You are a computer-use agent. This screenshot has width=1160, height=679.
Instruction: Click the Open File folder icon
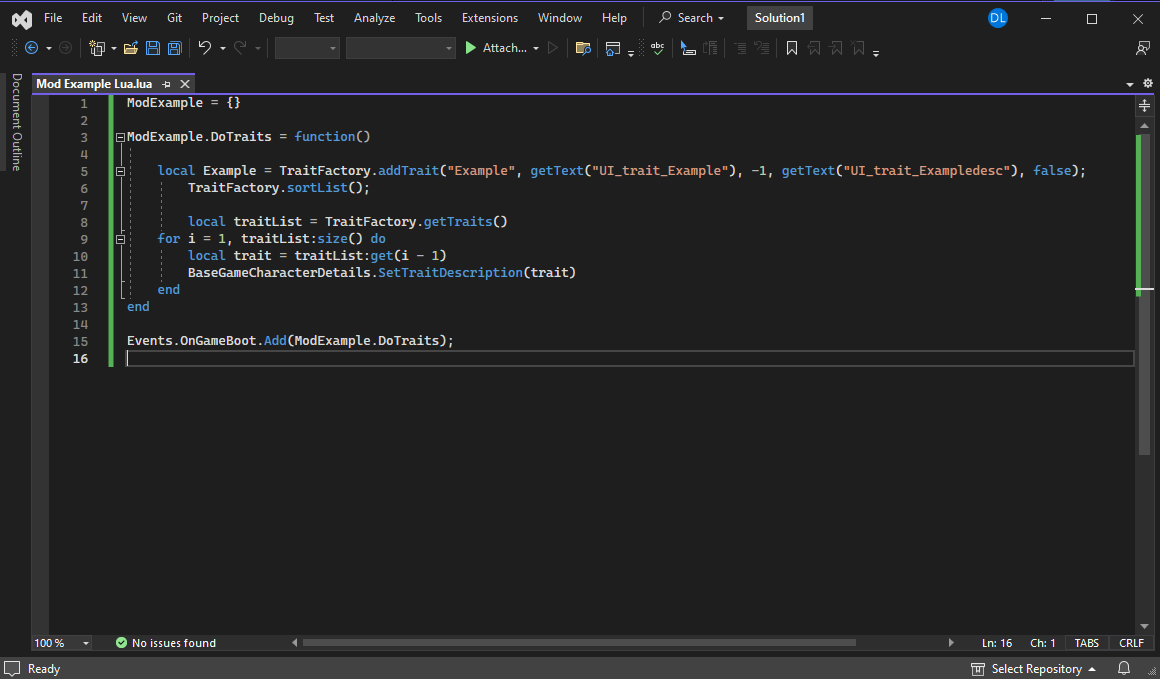(x=130, y=48)
